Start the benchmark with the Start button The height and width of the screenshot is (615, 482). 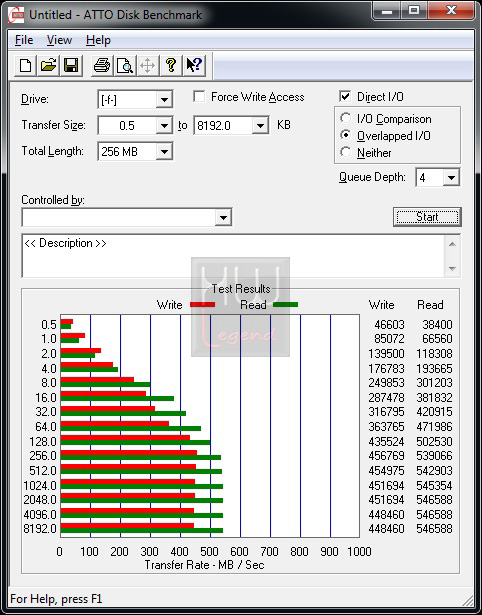[427, 217]
